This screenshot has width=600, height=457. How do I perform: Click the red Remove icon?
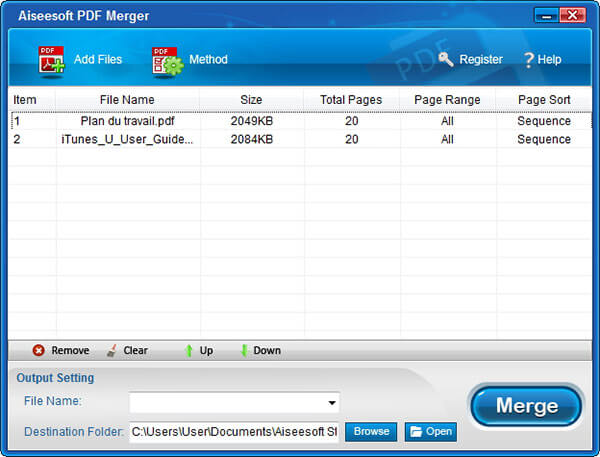[x=38, y=350]
